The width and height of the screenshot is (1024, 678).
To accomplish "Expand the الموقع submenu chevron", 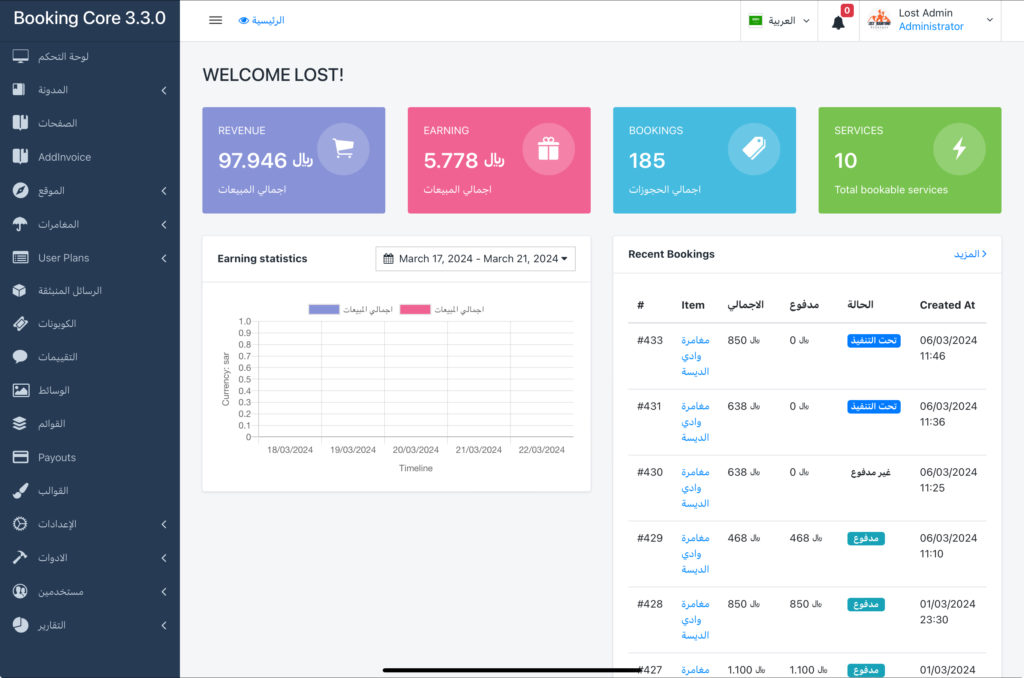I will pyautogui.click(x=164, y=191).
